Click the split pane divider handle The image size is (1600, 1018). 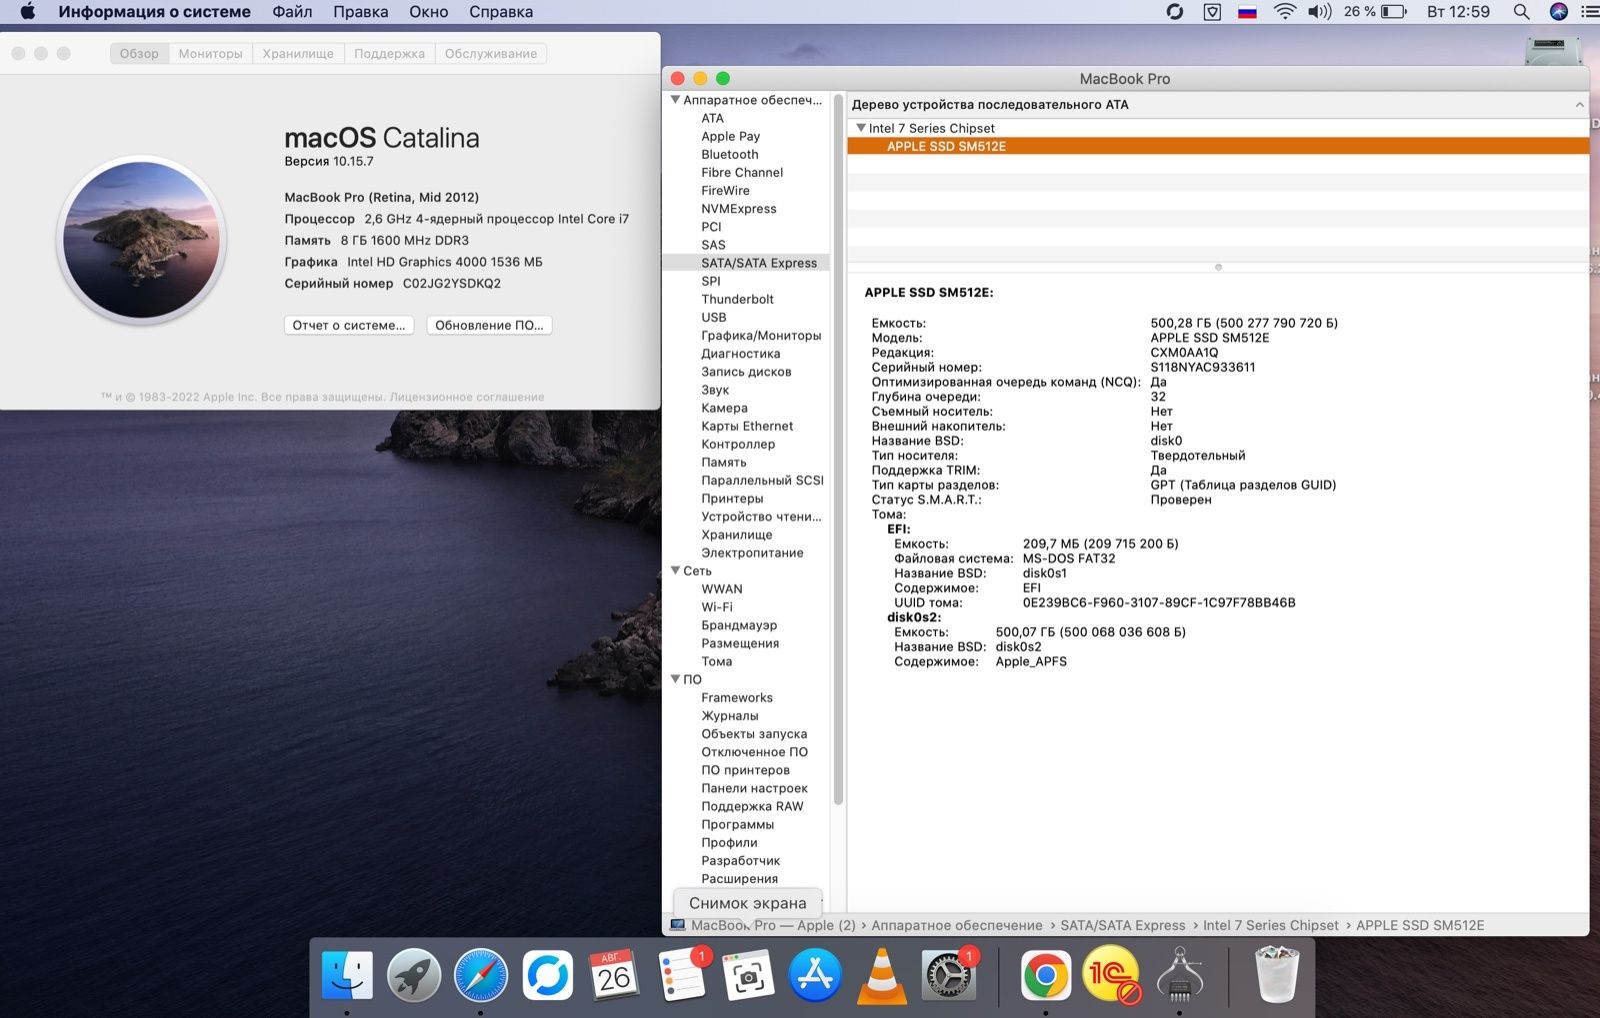[x=1218, y=267]
